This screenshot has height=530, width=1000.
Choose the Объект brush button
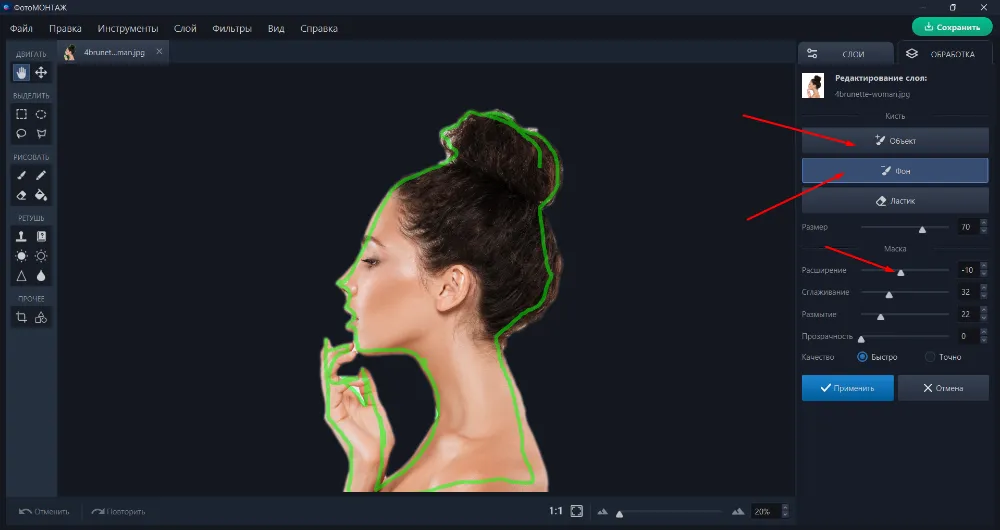click(894, 141)
